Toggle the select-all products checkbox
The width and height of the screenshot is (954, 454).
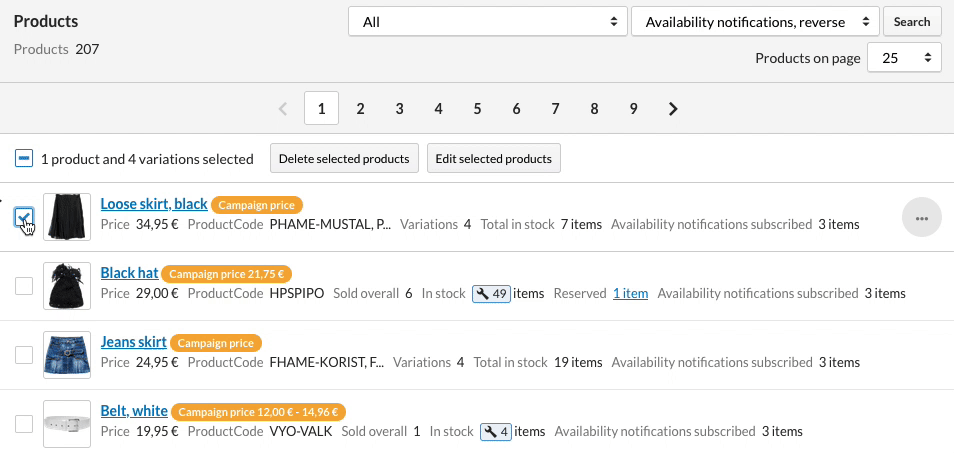pyautogui.click(x=23, y=159)
